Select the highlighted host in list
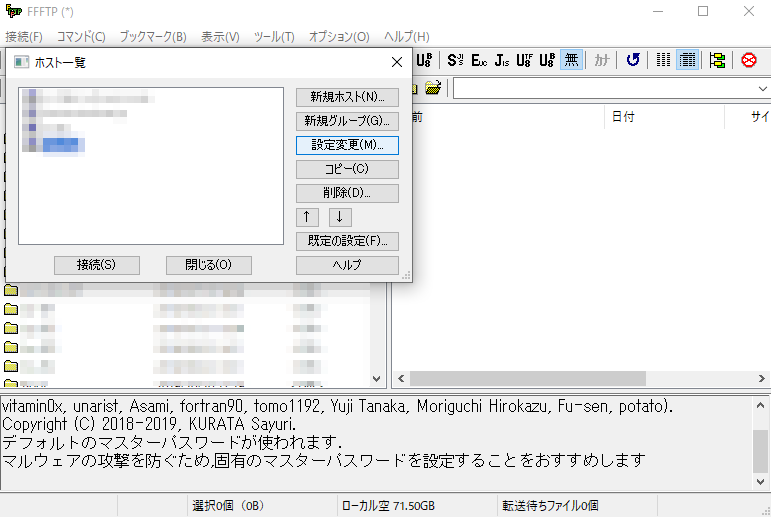Screen dimensions: 771x517 coord(62,146)
